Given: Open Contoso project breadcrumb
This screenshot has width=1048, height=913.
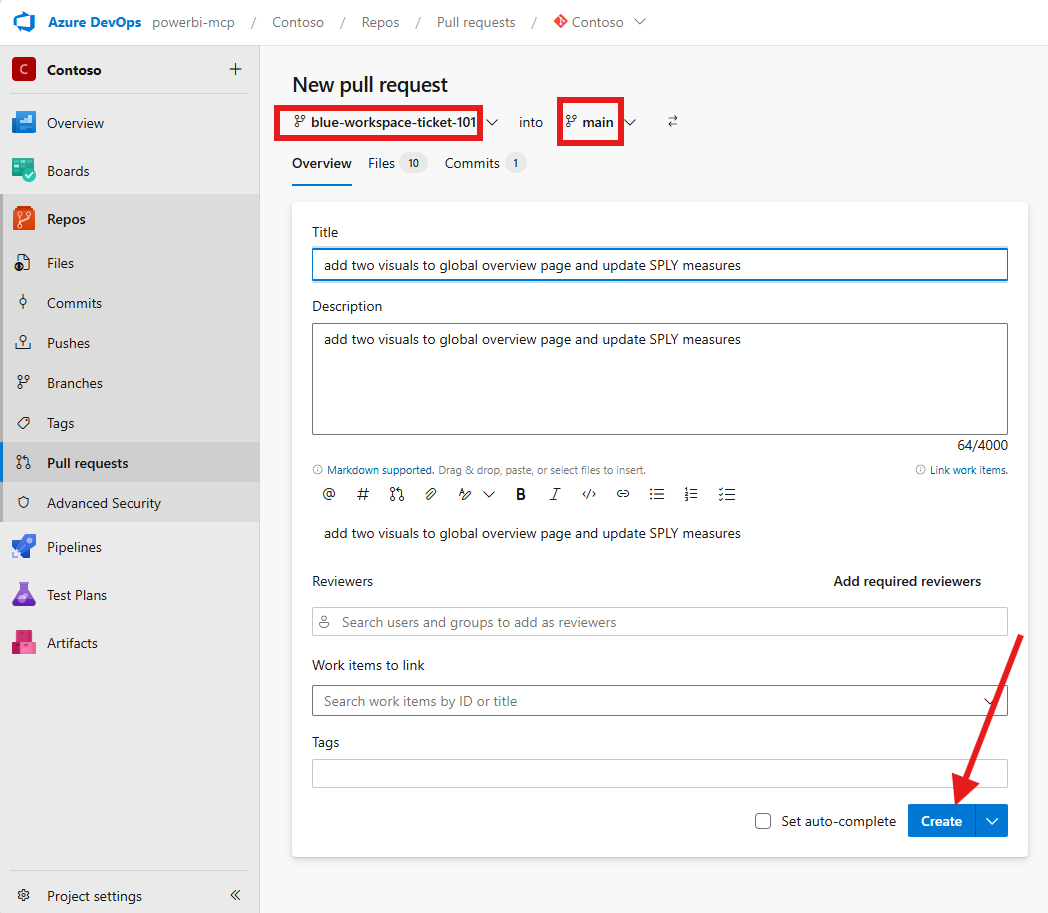Looking at the screenshot, I should tap(297, 23).
